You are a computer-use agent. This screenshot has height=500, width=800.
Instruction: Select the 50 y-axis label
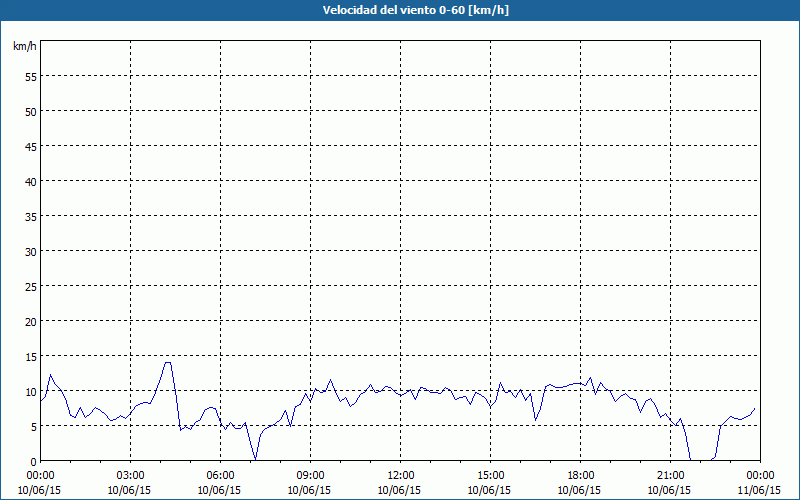pyautogui.click(x=31, y=111)
